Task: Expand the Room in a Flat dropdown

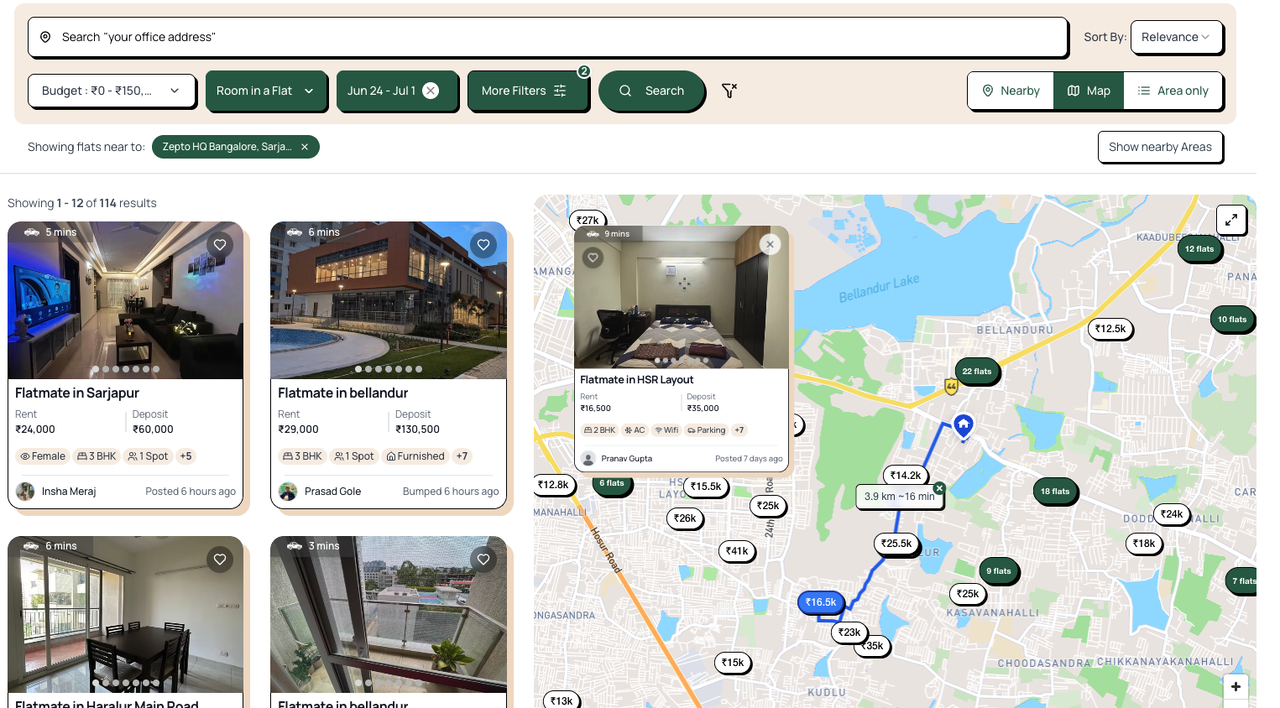Action: [x=266, y=91]
